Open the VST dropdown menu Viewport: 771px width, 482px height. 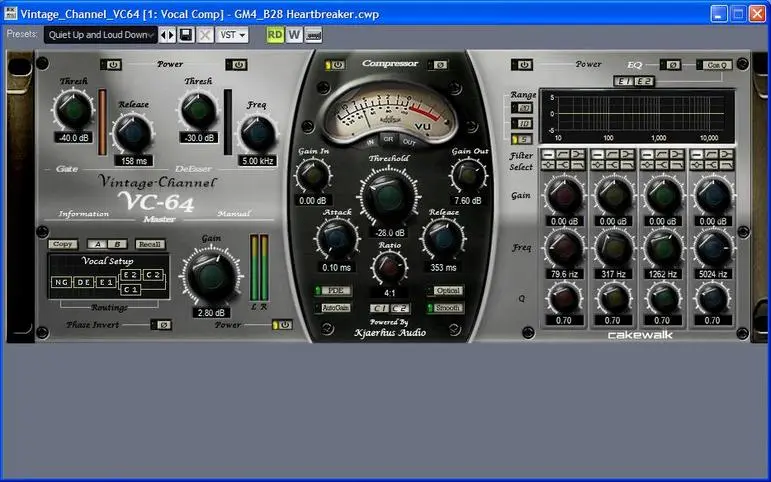coord(232,35)
